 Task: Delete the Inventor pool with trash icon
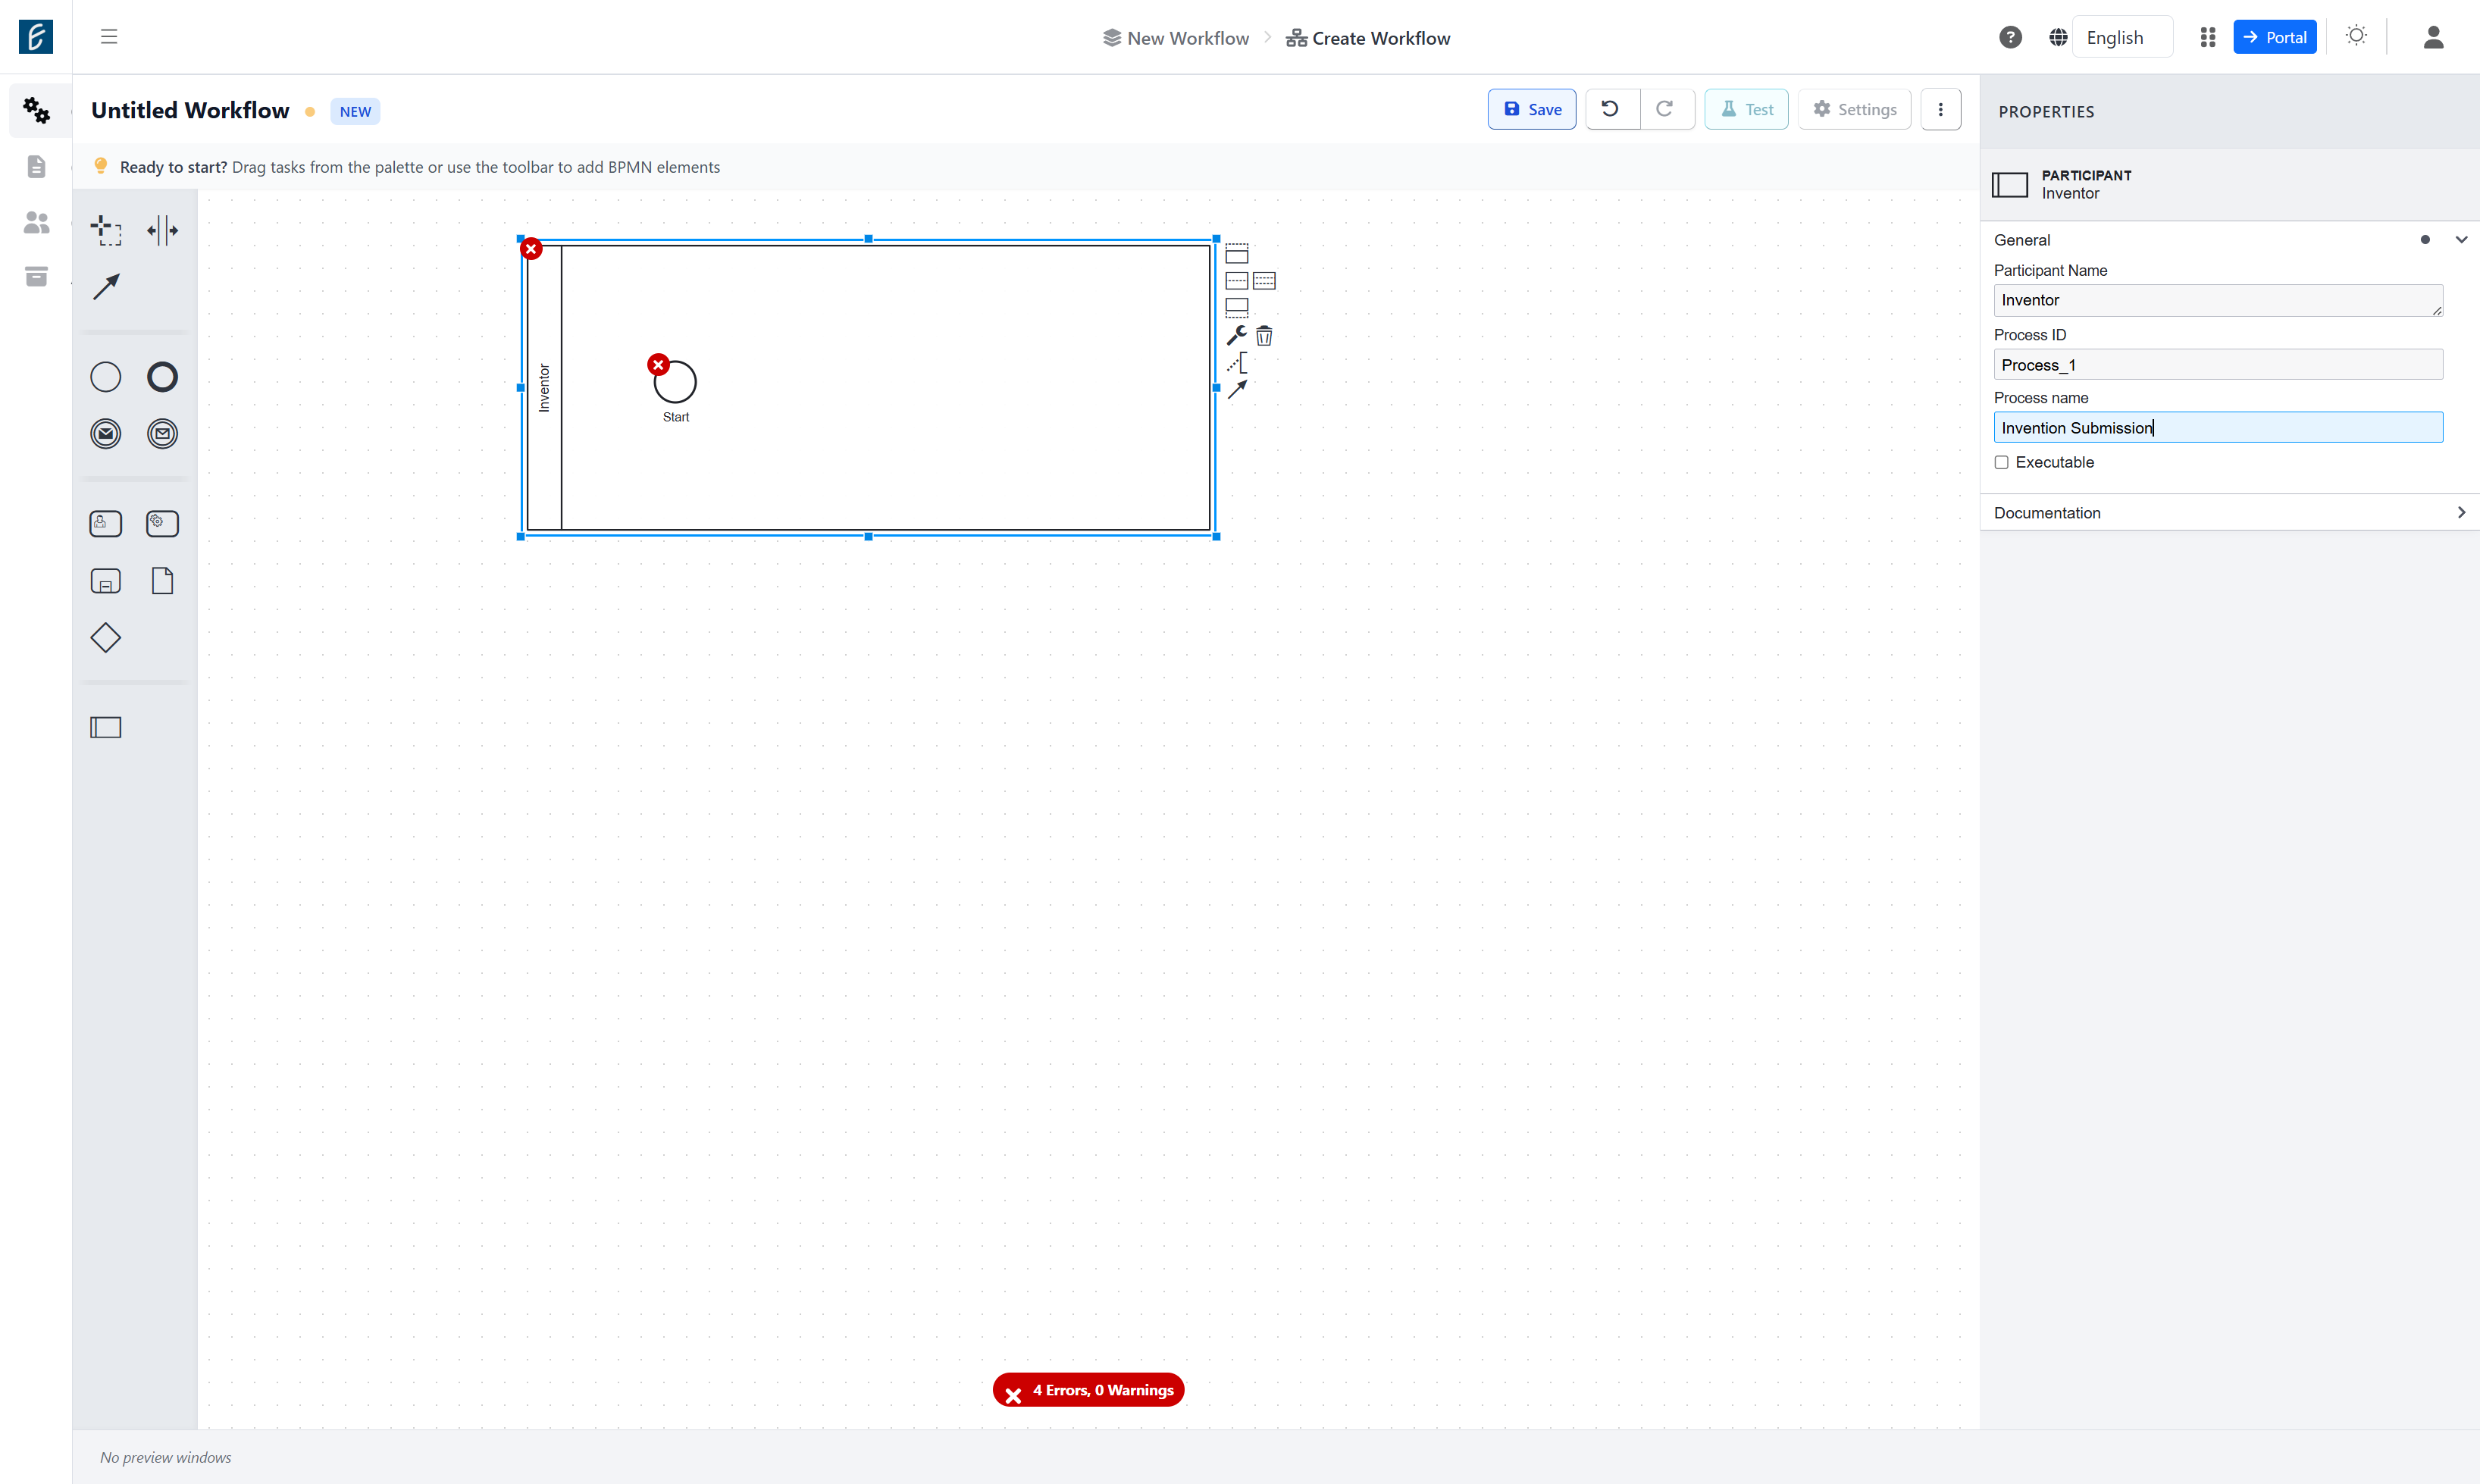[1264, 335]
